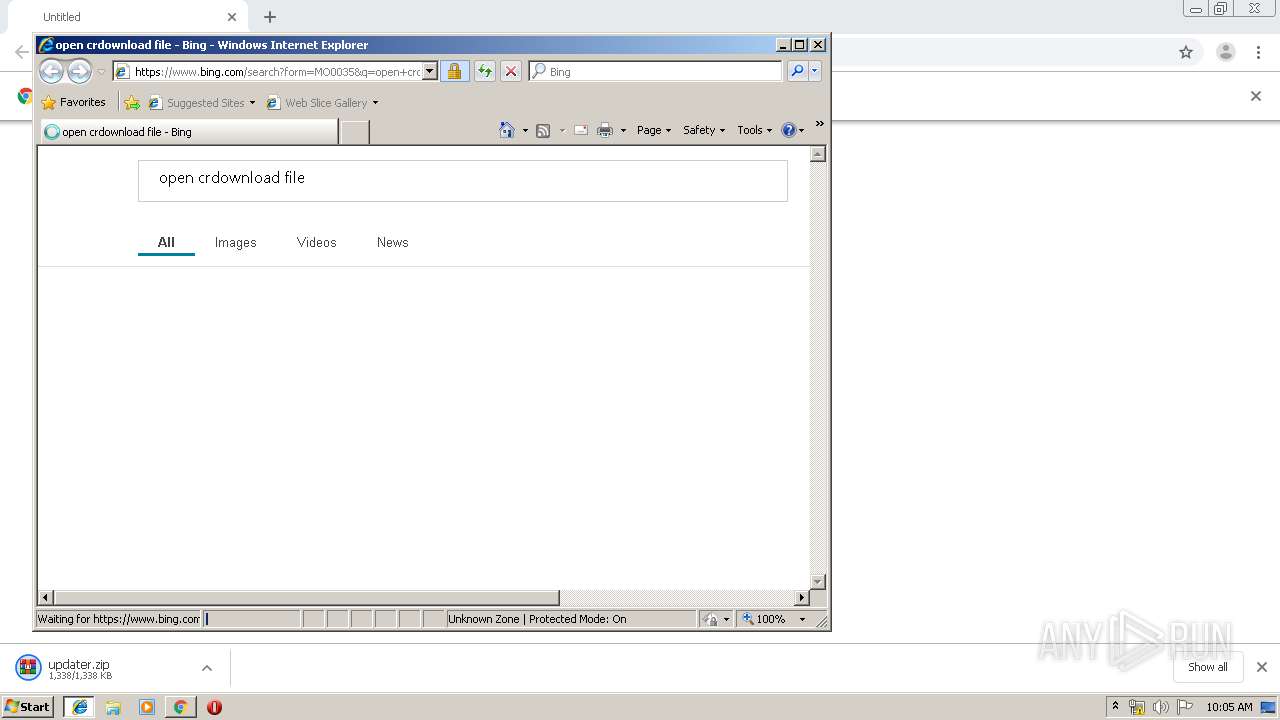Image resolution: width=1280 pixels, height=720 pixels.
Task: Open the Page menu
Action: coord(654,130)
